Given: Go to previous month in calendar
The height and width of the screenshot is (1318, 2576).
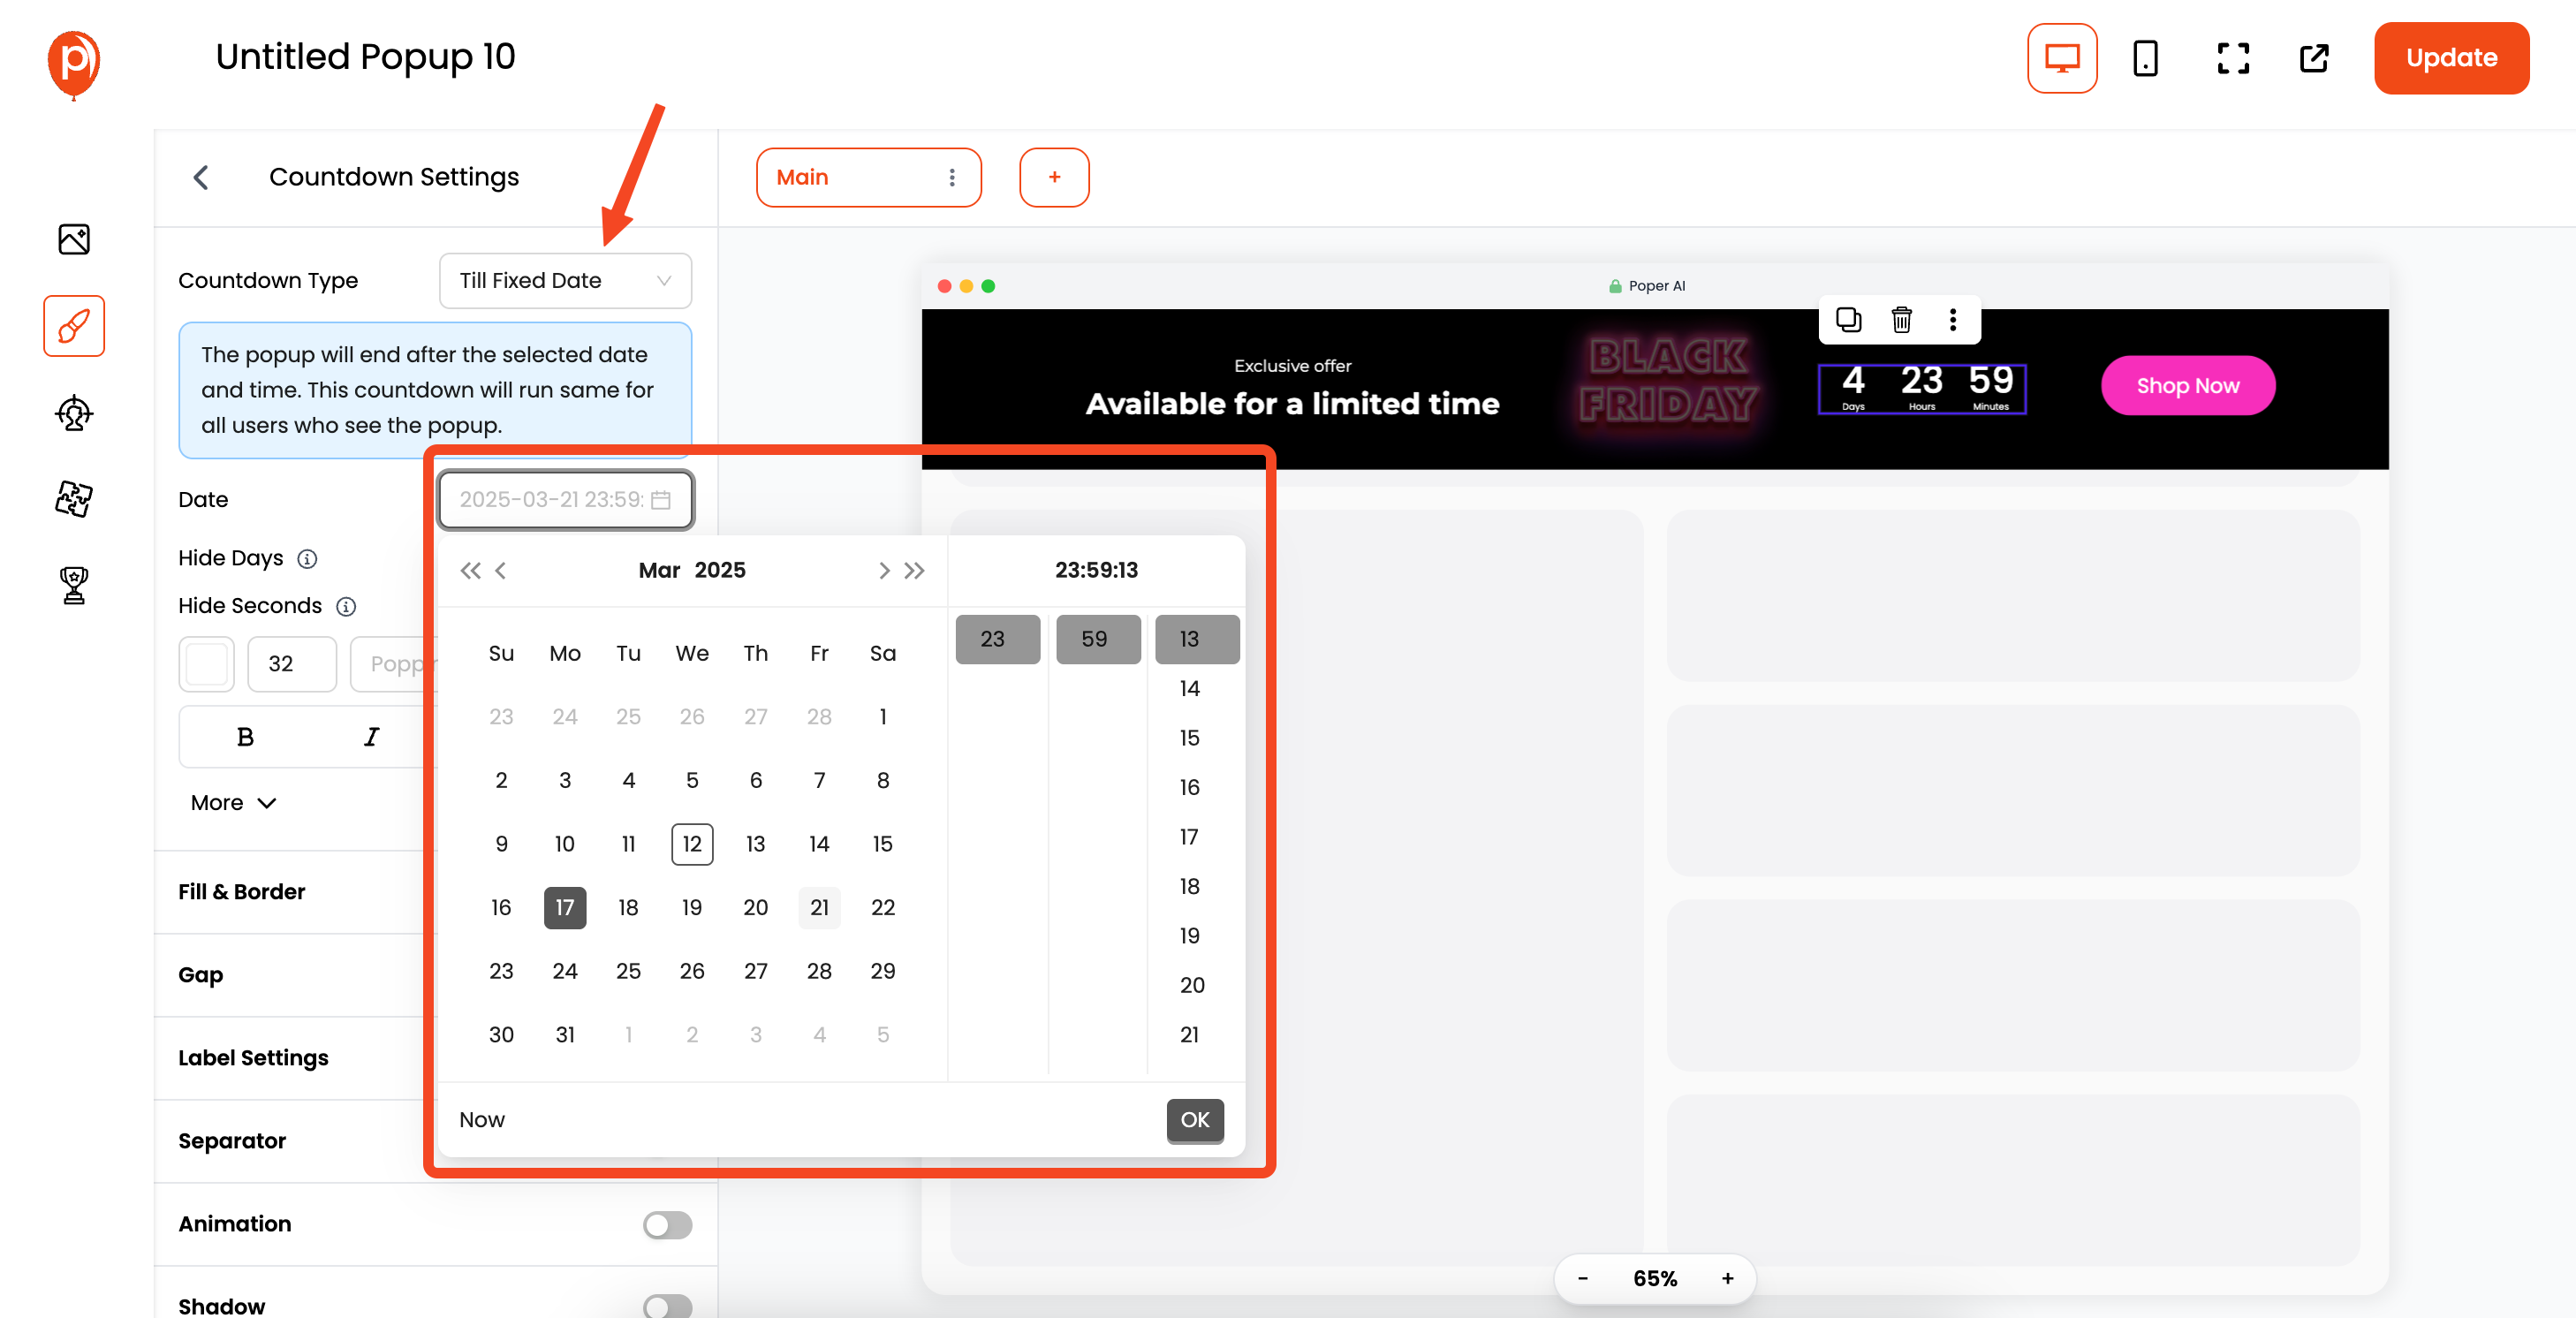Looking at the screenshot, I should (x=501, y=570).
